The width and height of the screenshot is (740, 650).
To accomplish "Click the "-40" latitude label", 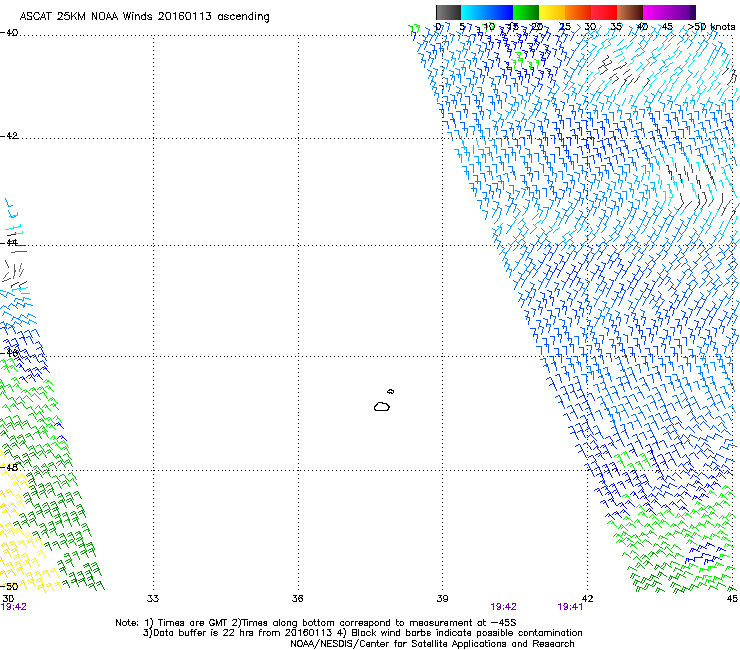I will 9,33.
